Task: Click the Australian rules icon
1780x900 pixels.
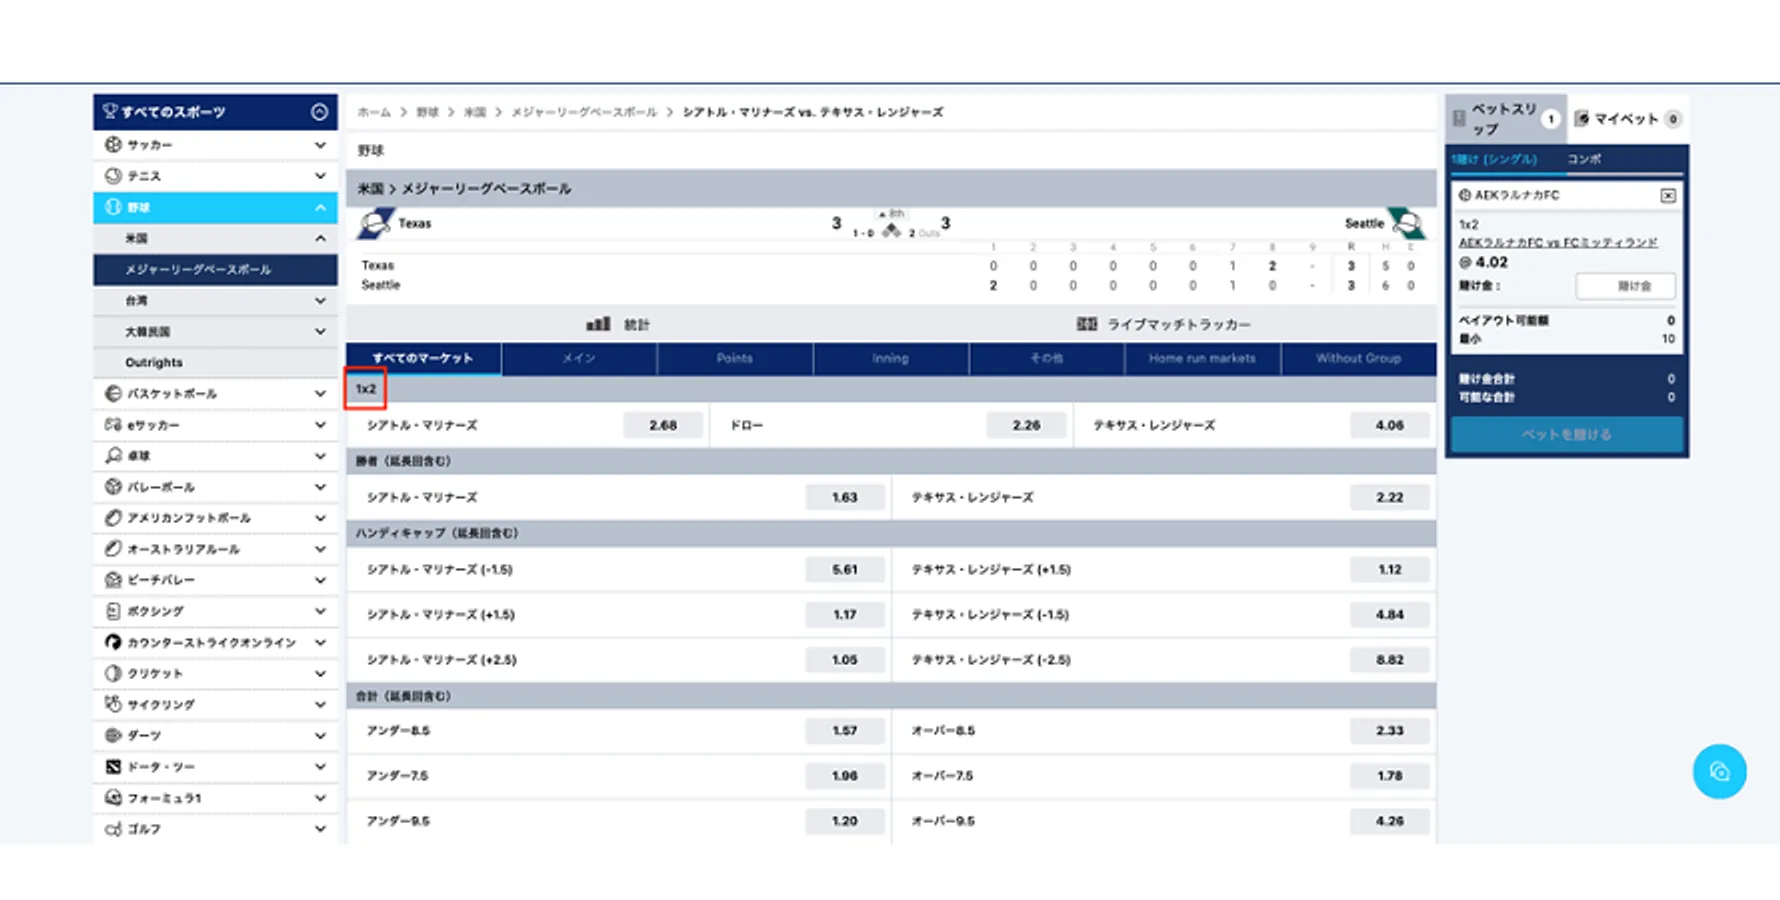Action: (113, 549)
